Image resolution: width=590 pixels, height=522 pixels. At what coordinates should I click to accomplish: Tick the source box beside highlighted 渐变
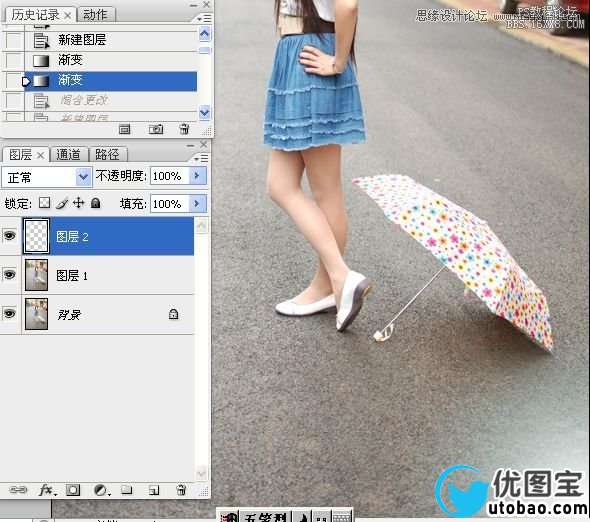tap(14, 81)
